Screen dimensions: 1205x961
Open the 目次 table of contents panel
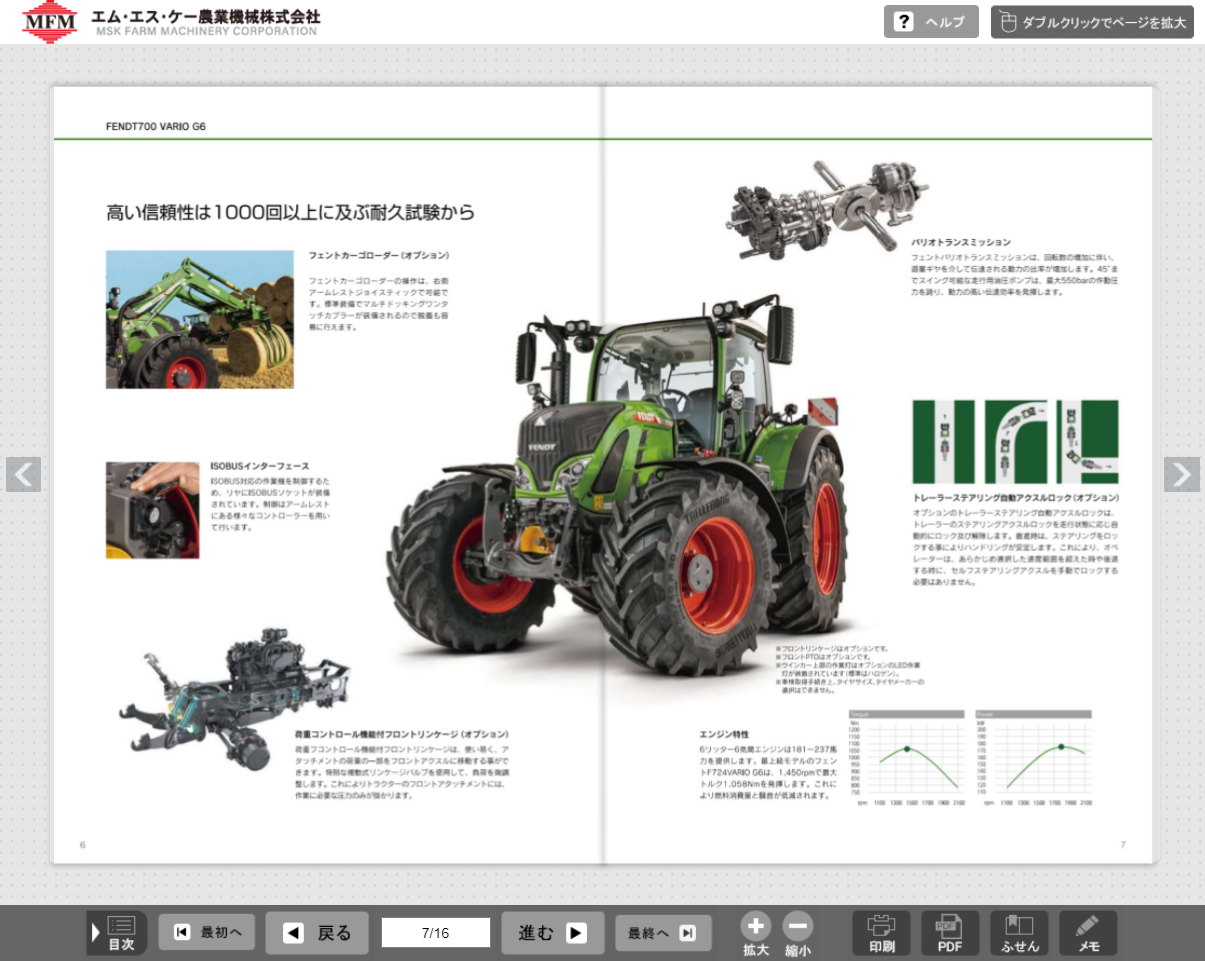(117, 933)
